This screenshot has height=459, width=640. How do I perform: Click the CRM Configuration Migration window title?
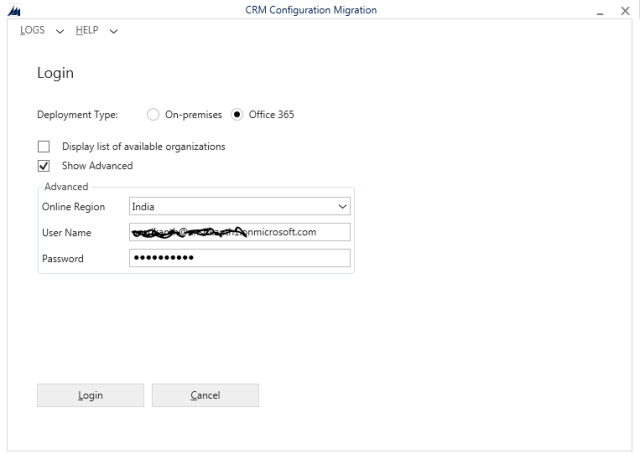(311, 10)
